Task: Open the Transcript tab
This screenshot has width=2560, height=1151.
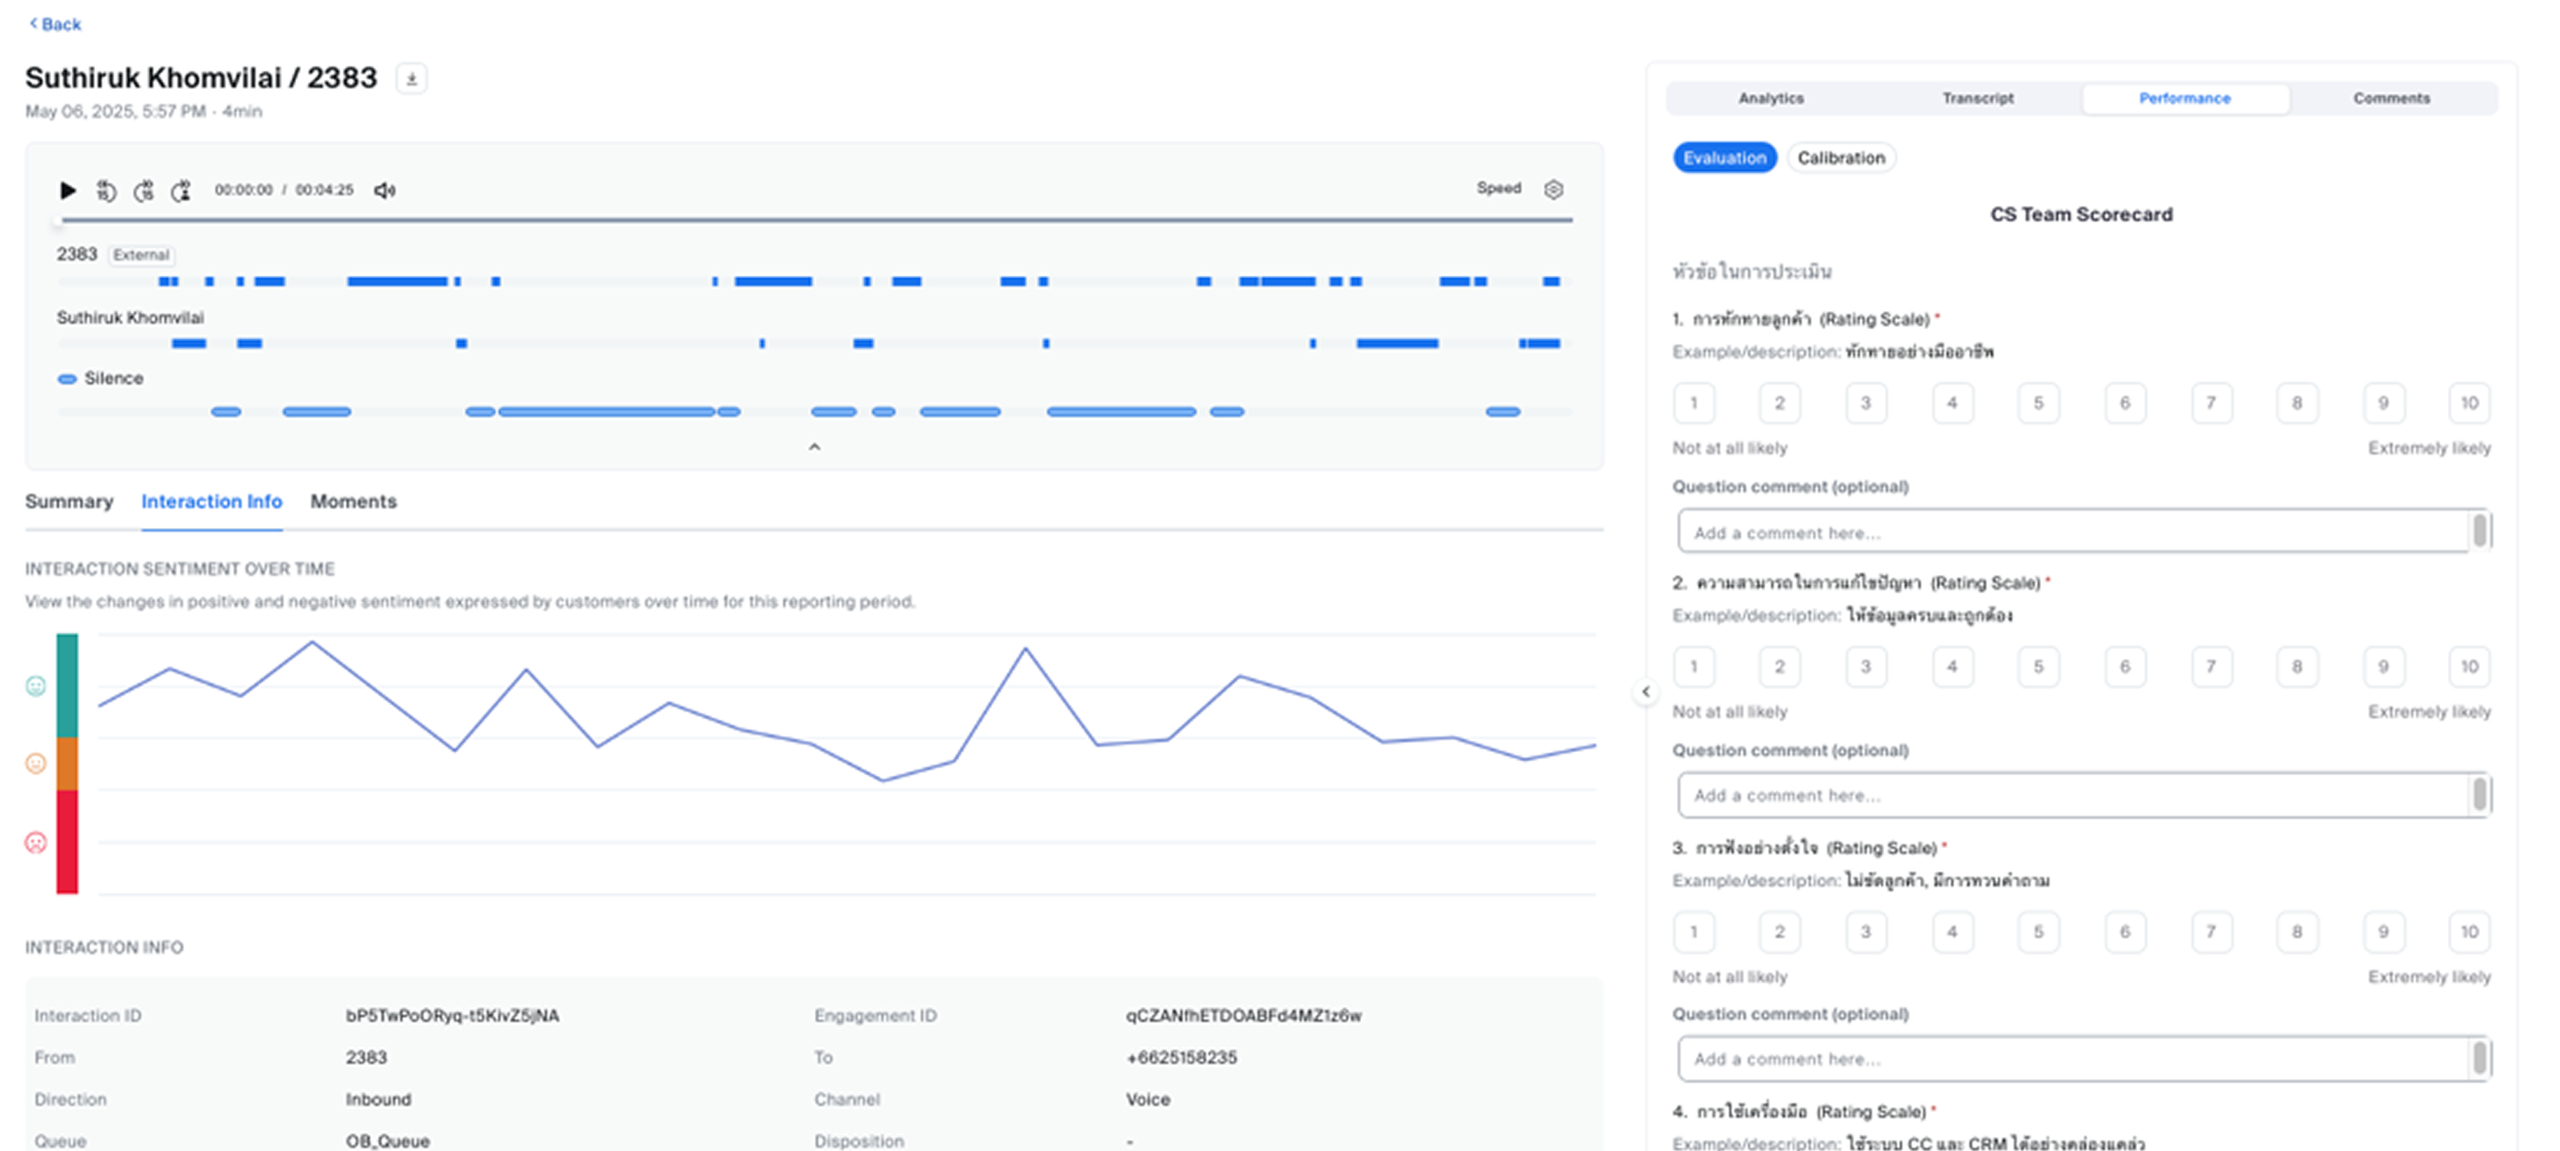Action: 1977,98
